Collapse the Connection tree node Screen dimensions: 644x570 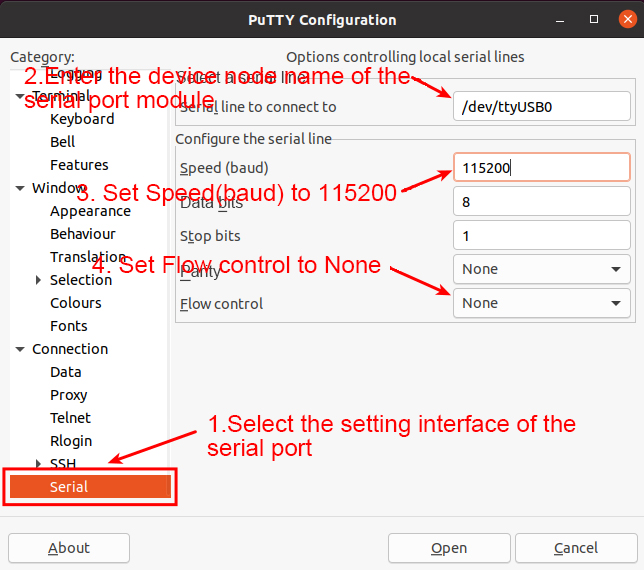pos(20,349)
